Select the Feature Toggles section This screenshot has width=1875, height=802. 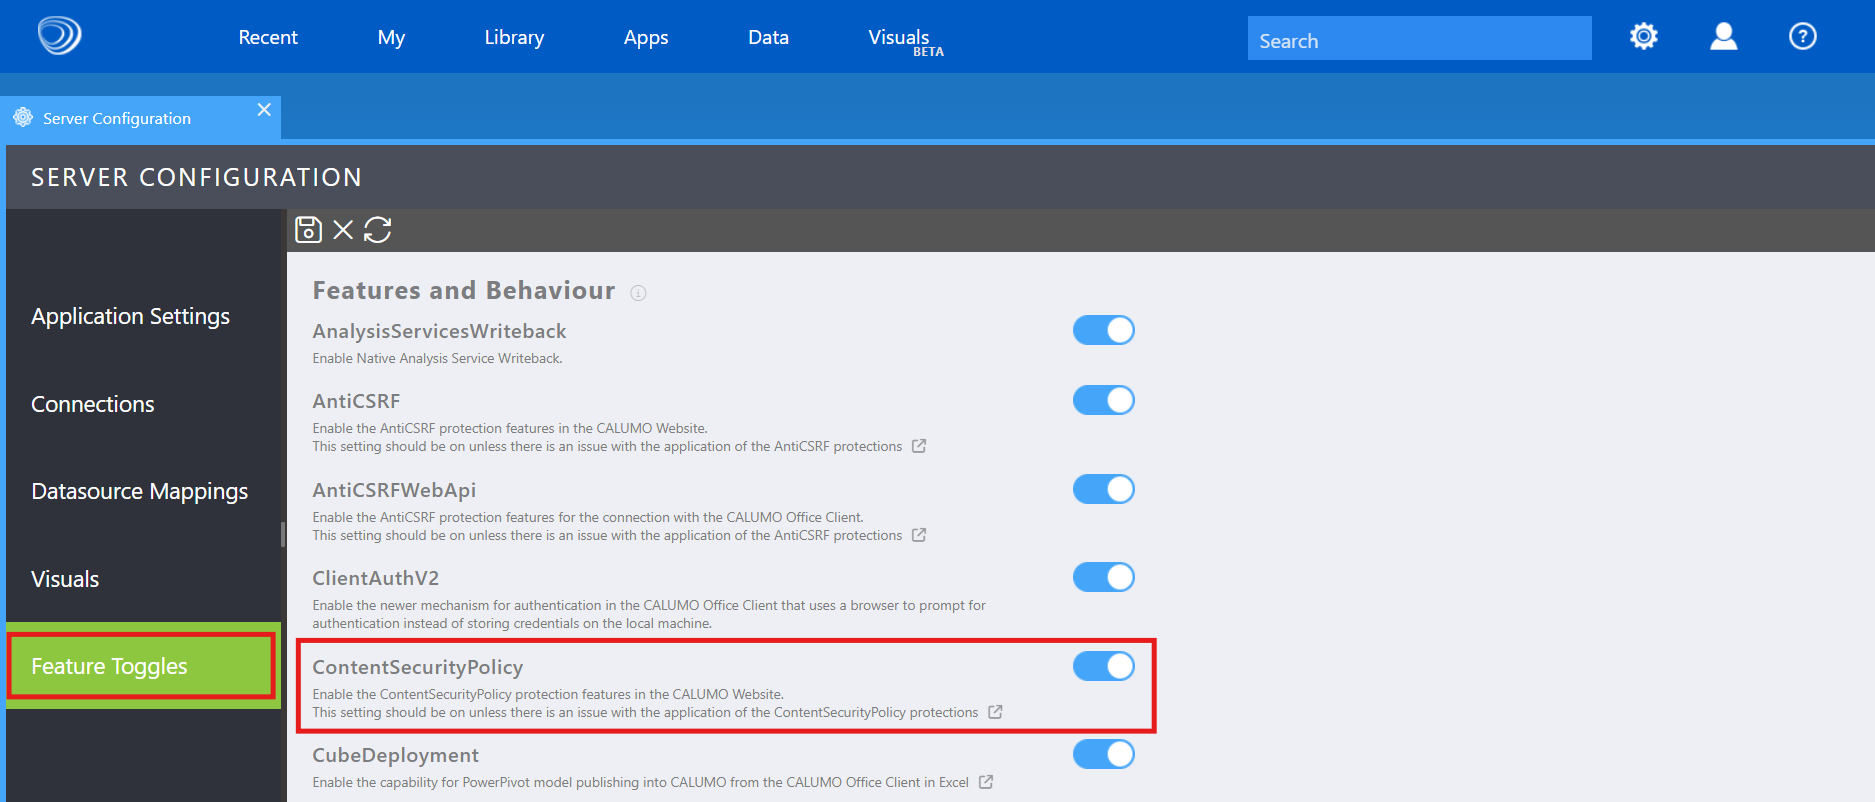pos(142,666)
